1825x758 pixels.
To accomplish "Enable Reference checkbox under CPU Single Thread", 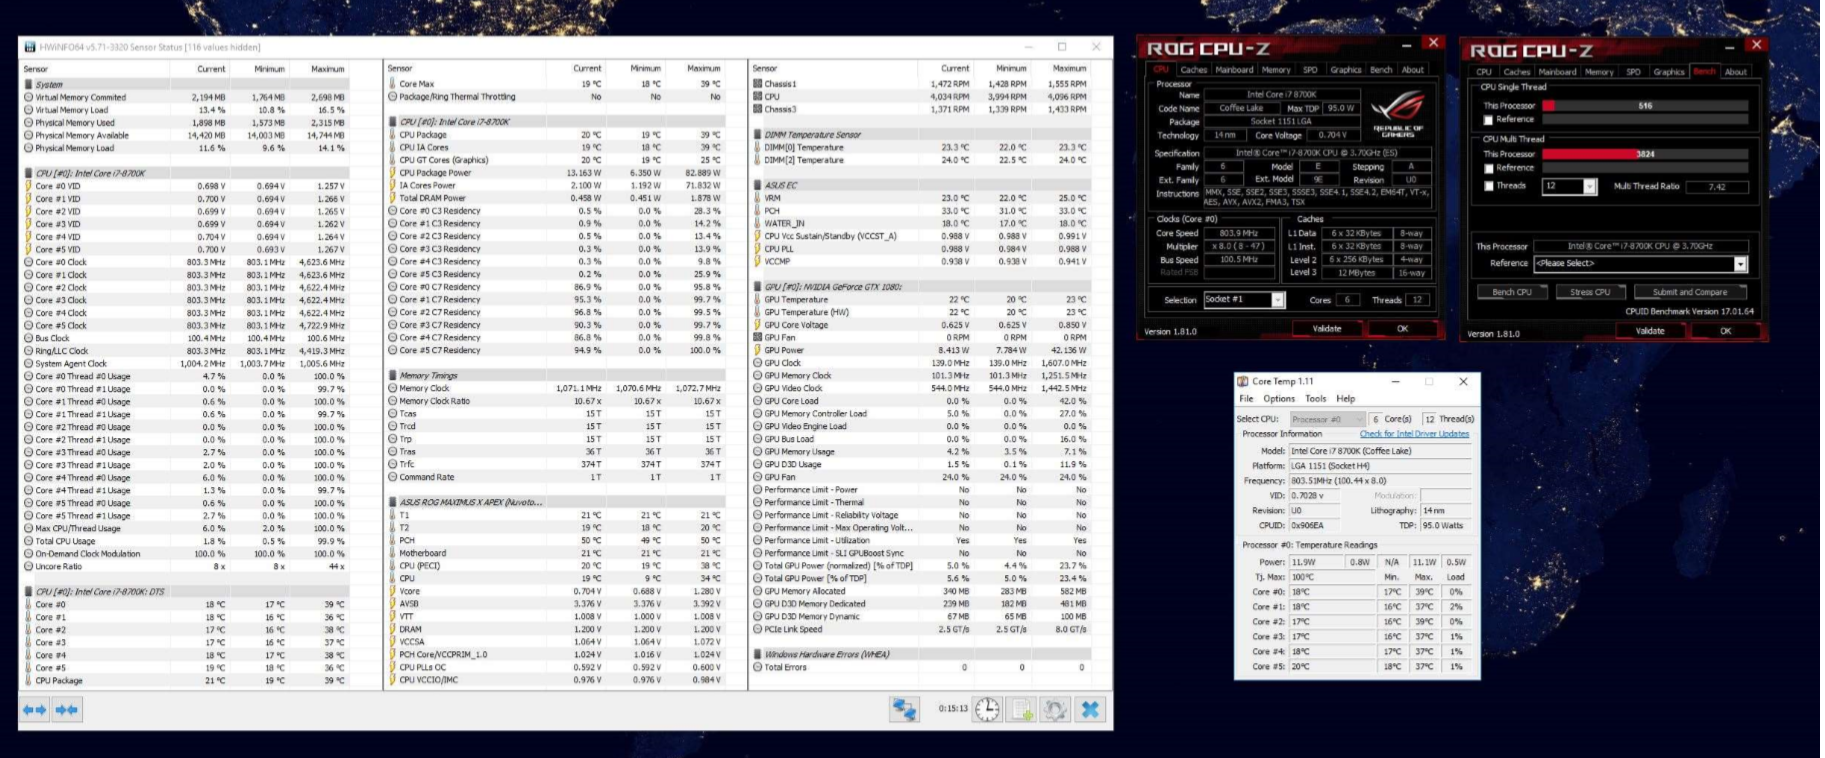I will tap(1488, 120).
